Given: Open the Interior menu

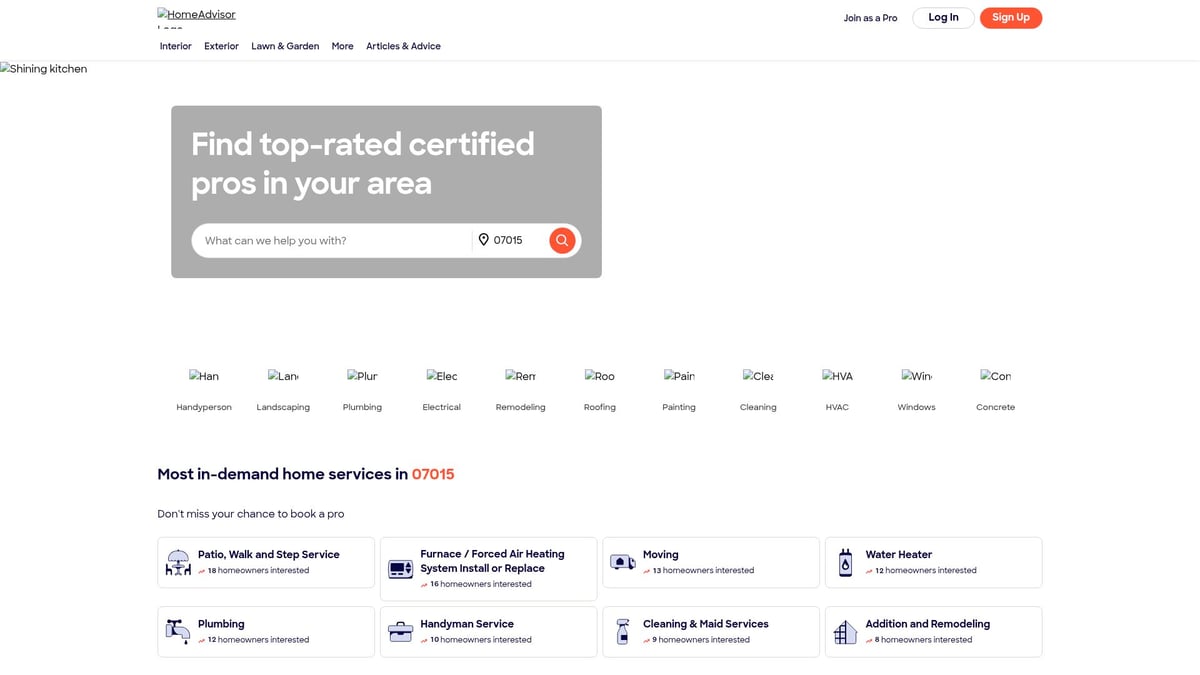Looking at the screenshot, I should pyautogui.click(x=175, y=46).
